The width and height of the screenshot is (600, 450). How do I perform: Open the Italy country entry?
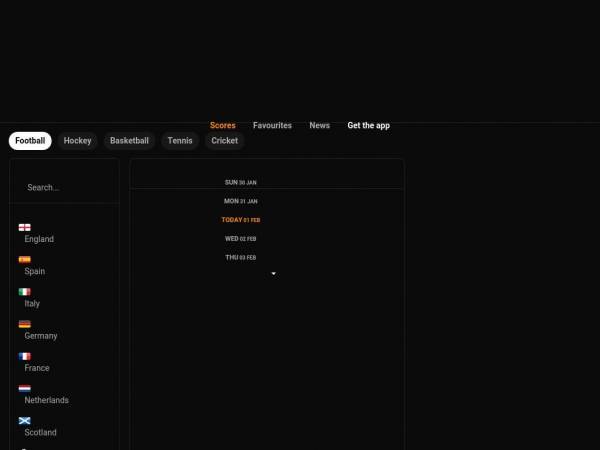pos(32,303)
